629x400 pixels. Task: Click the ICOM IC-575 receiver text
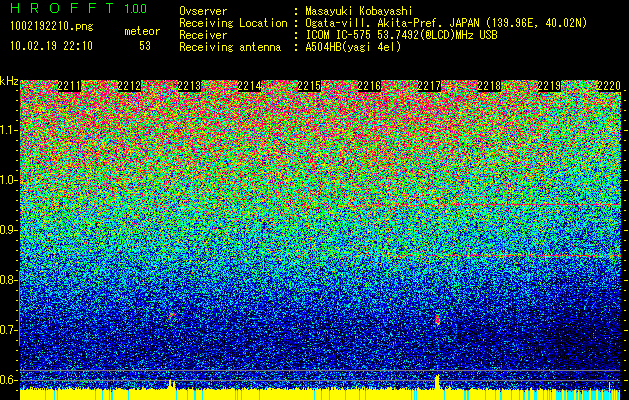(x=401, y=35)
